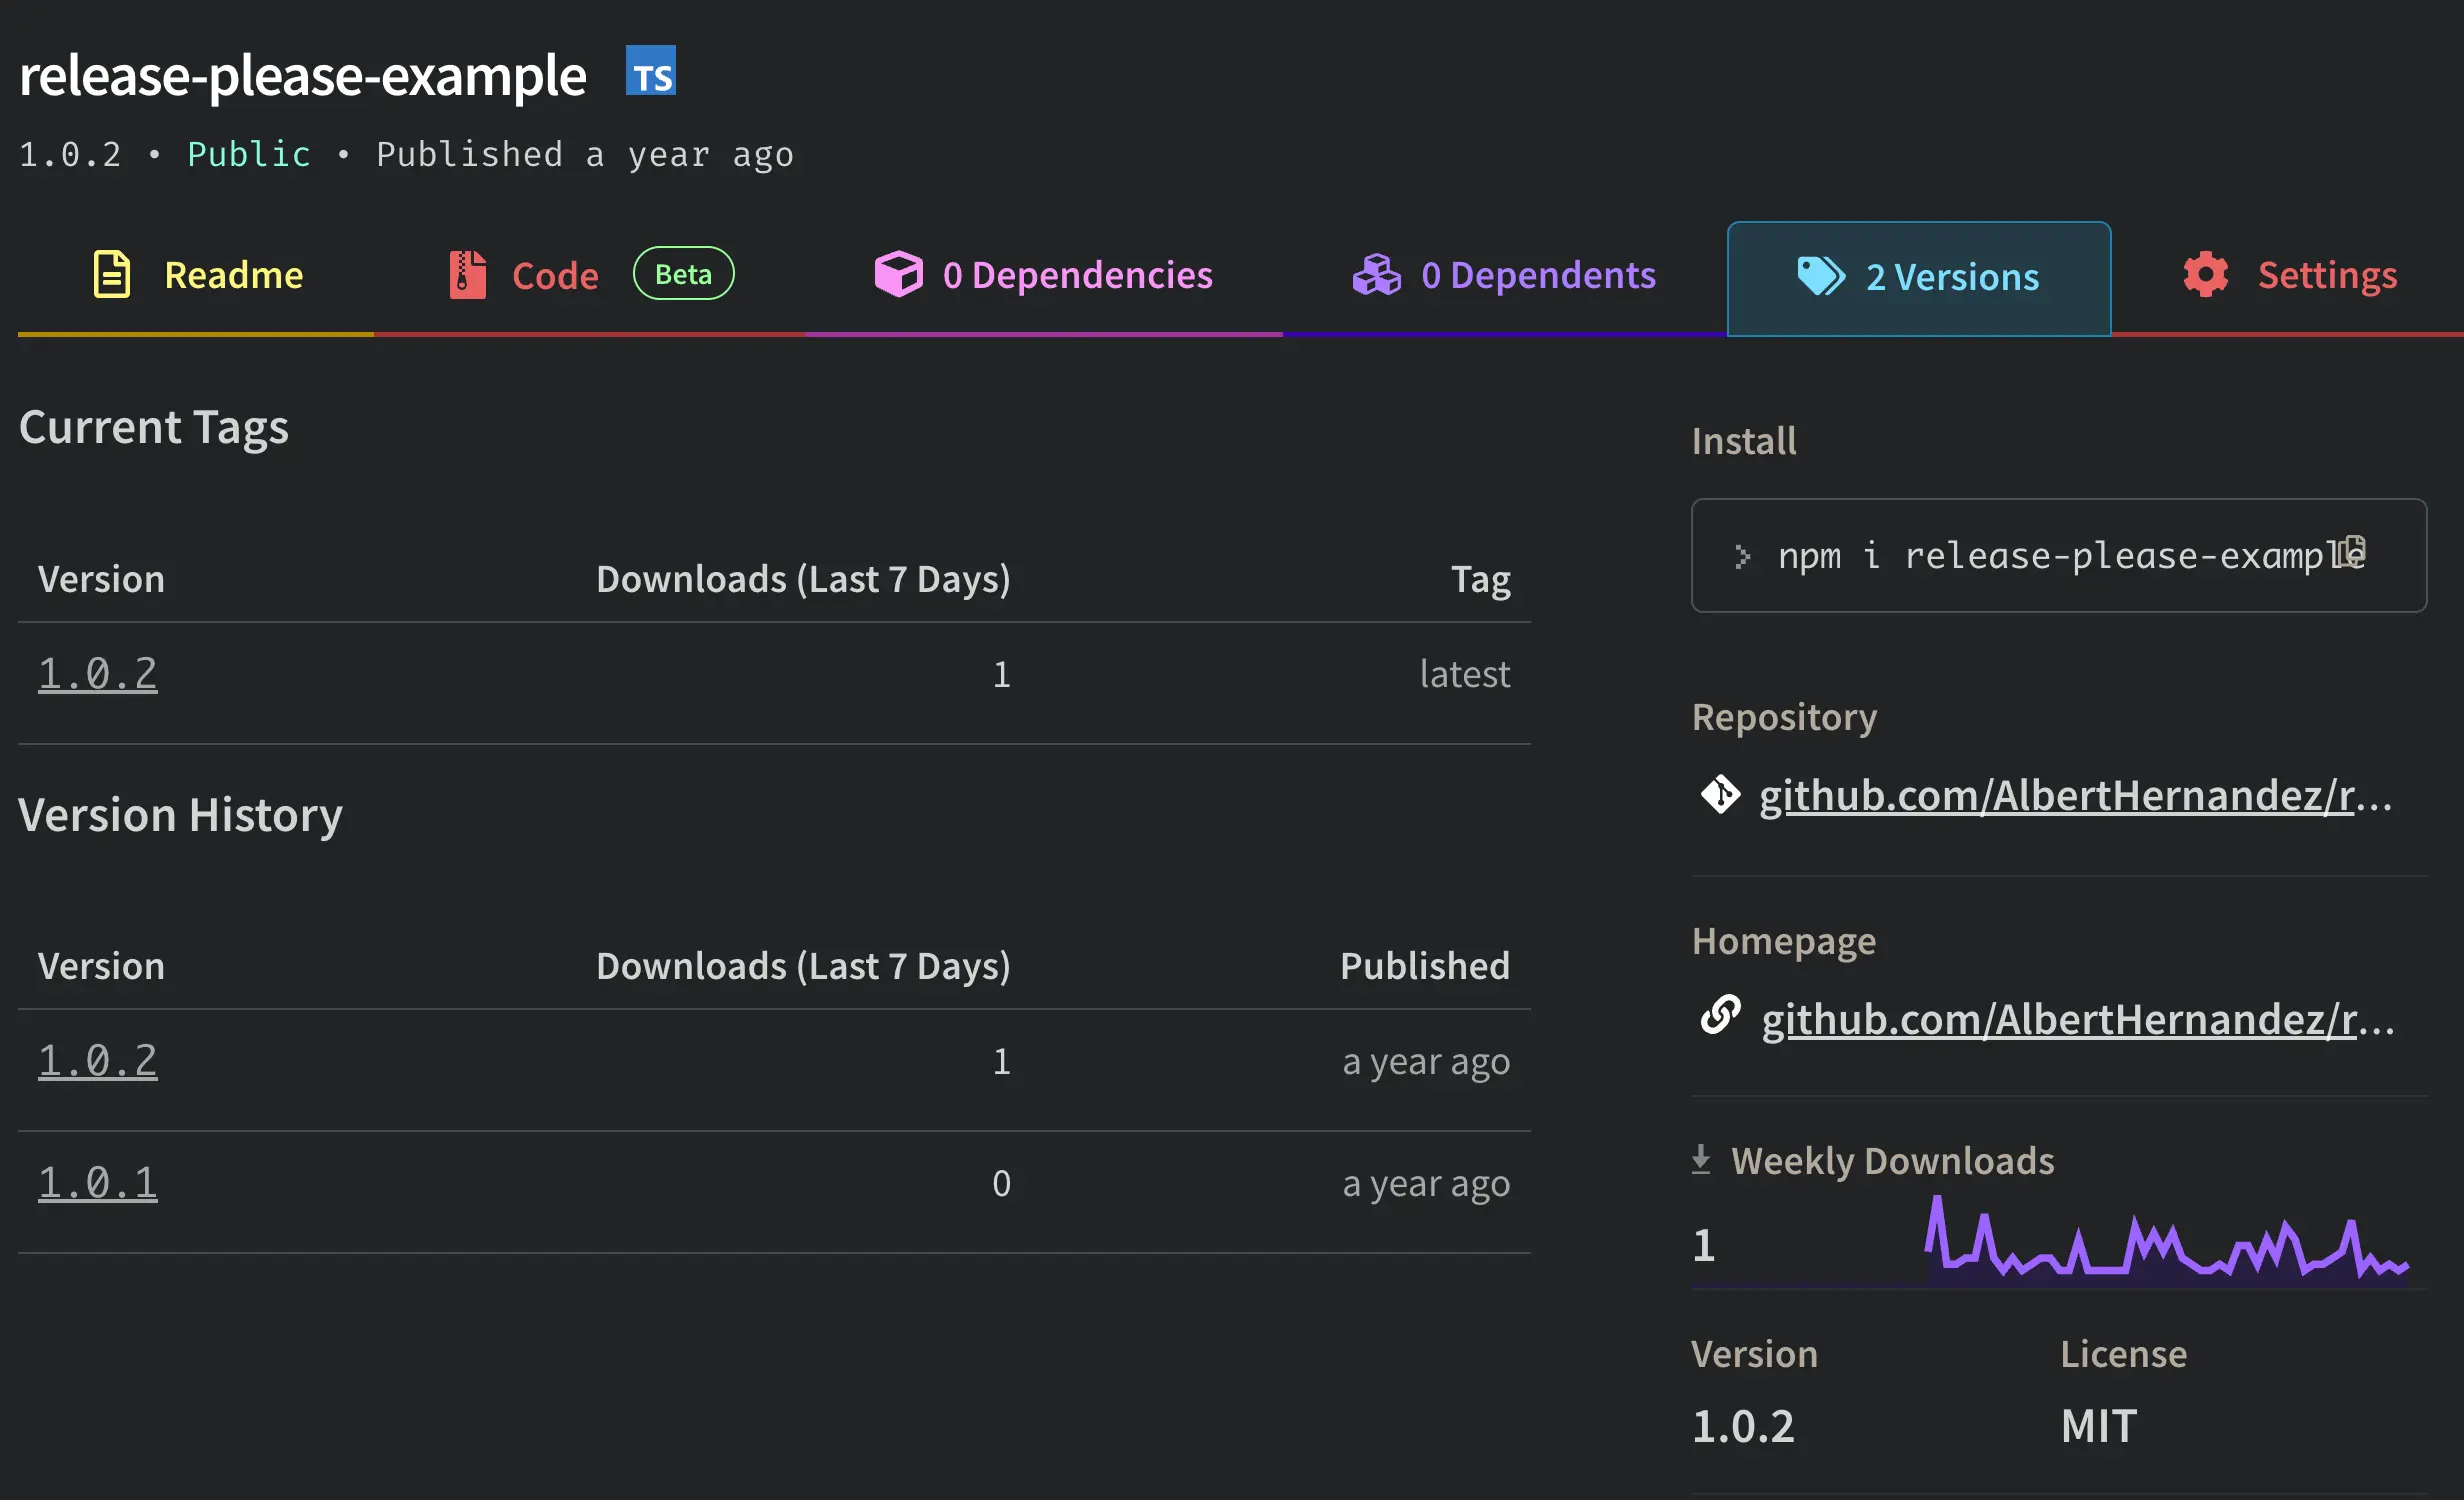Screen dimensions: 2464x1500
Task: Click the Settings gear icon
Action: 2205,274
